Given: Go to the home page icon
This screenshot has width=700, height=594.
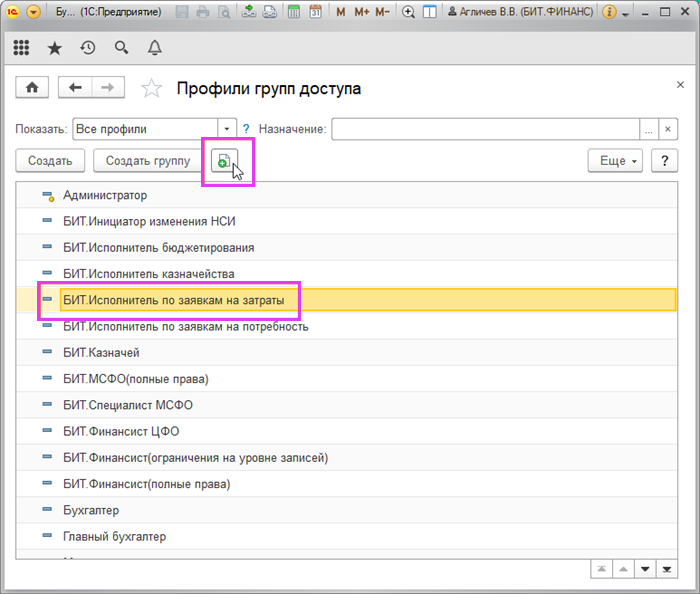Looking at the screenshot, I should click(x=32, y=88).
